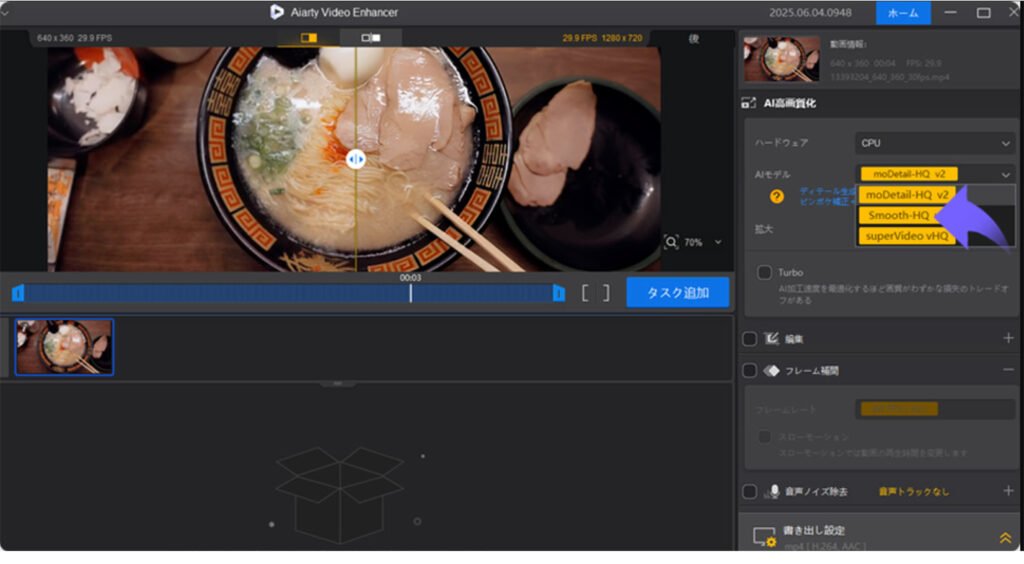The height and width of the screenshot is (564, 1024).
Task: Switch to side-by-side compare view icon
Action: 371,38
